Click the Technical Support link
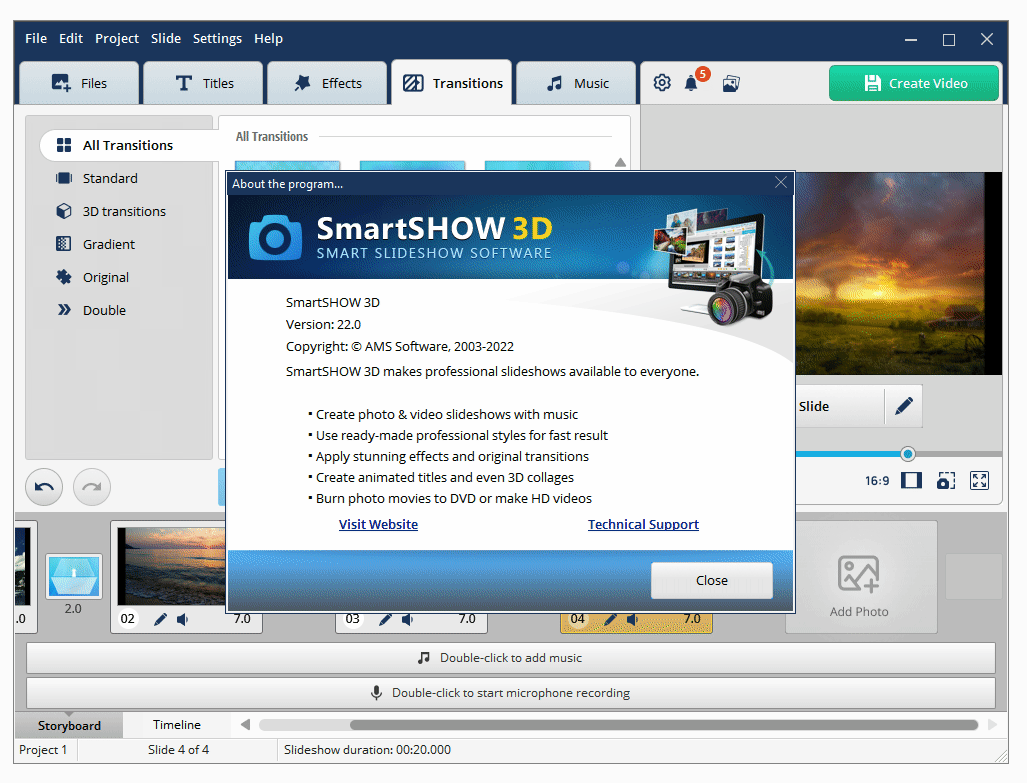Image resolution: width=1027 pixels, height=783 pixels. 643,524
